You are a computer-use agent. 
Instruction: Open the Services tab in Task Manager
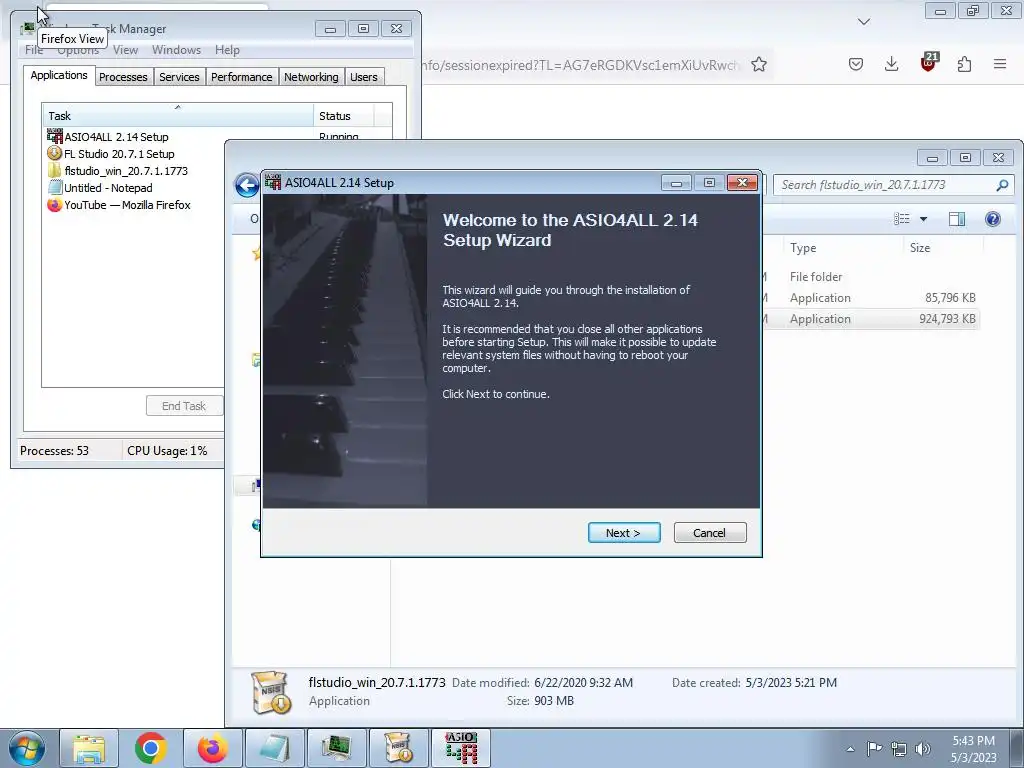click(180, 77)
